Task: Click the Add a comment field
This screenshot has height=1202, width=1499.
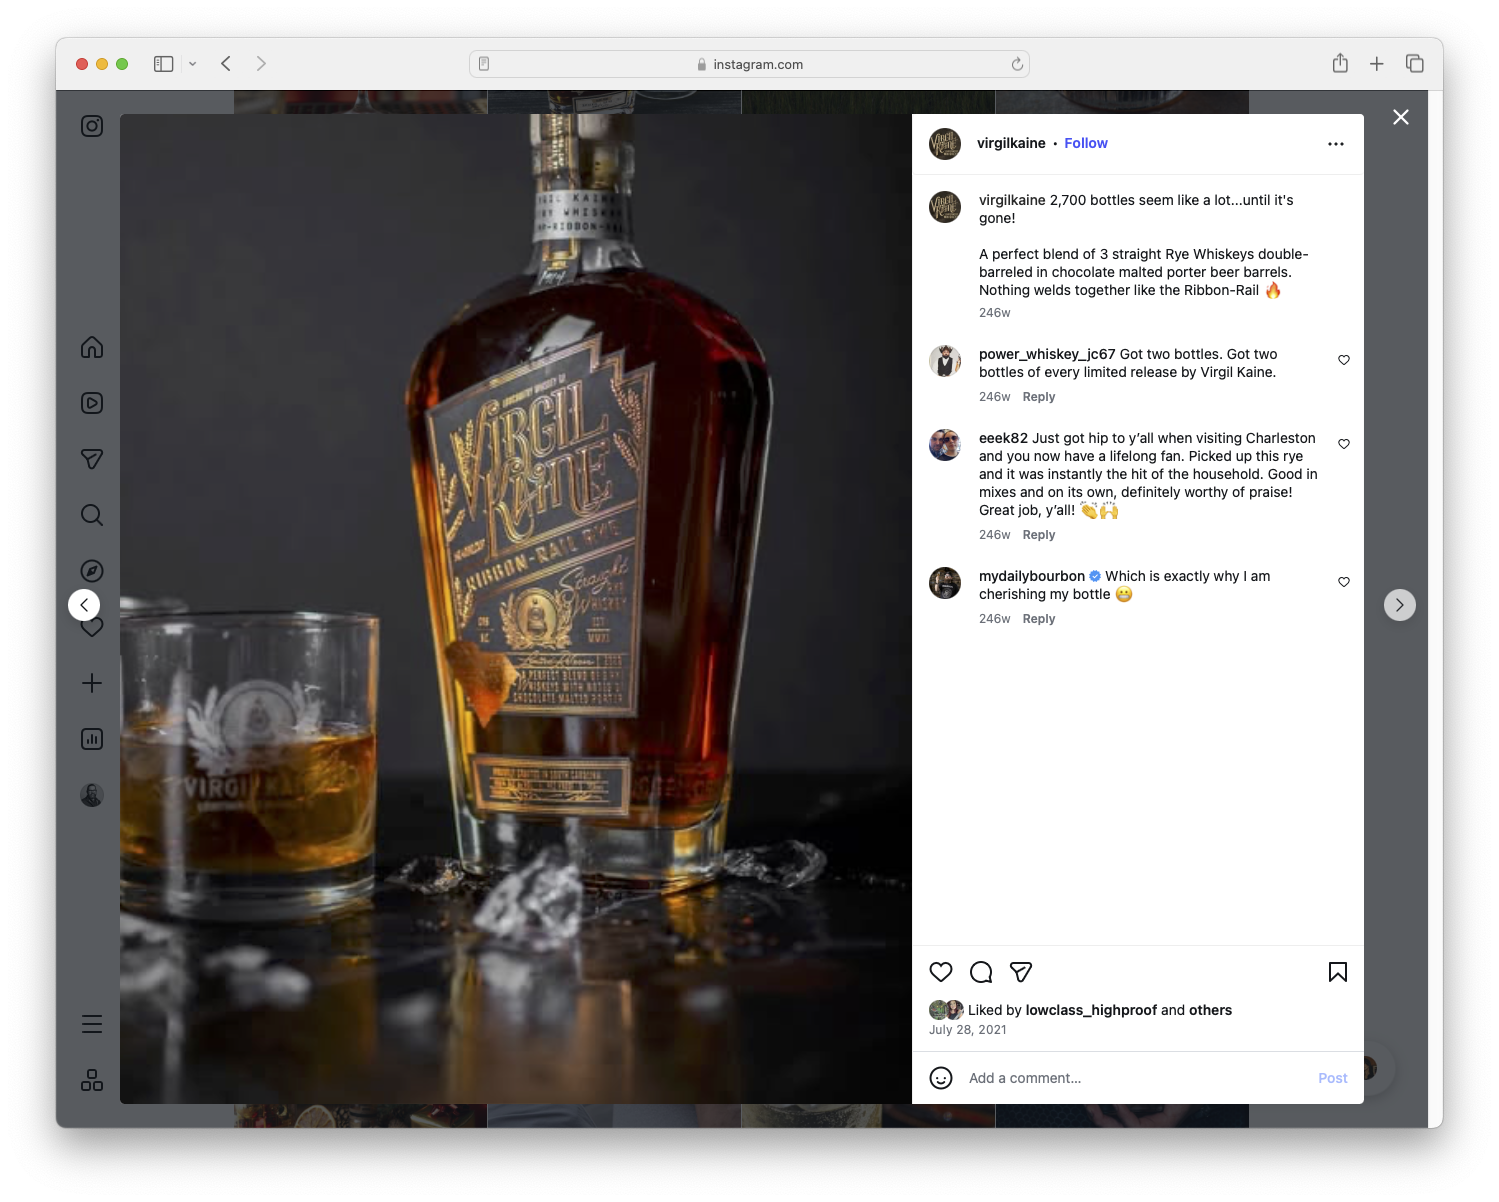Action: 1100,1078
